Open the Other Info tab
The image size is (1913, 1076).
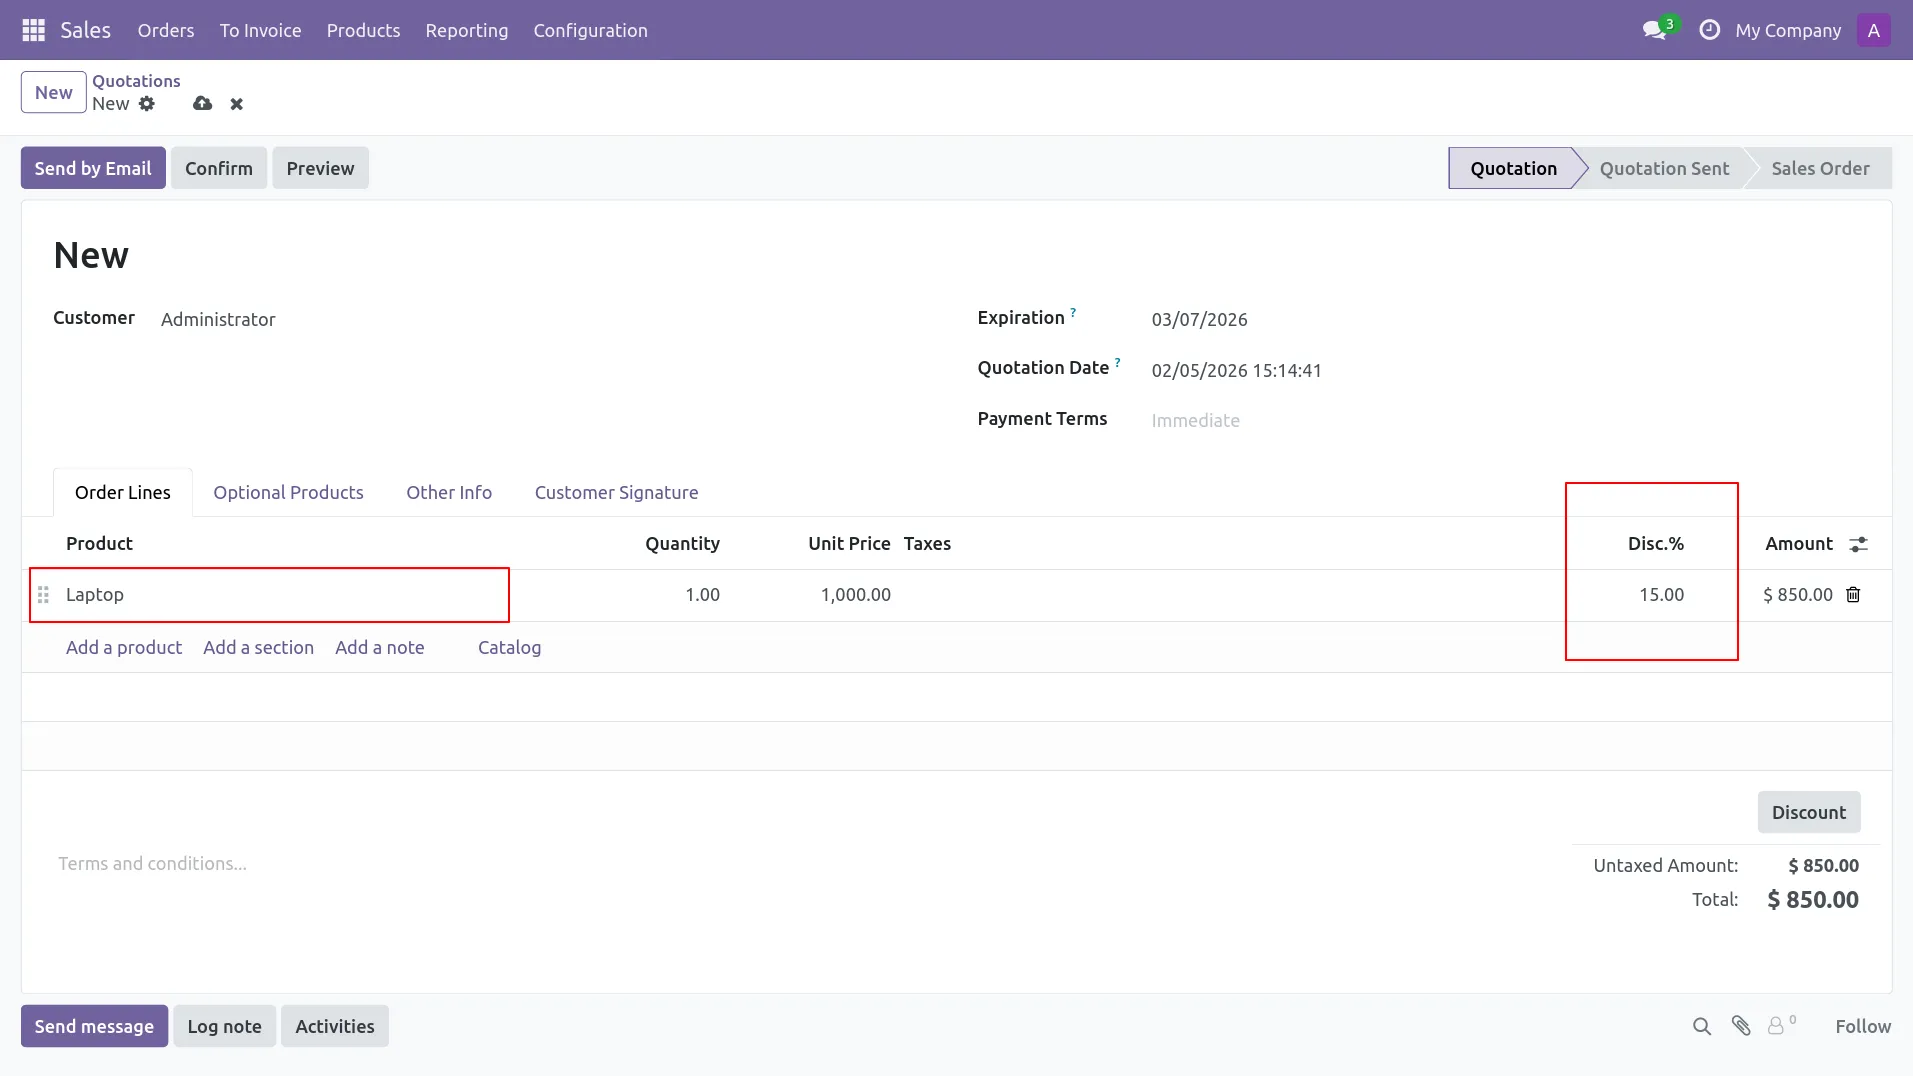[x=448, y=492]
